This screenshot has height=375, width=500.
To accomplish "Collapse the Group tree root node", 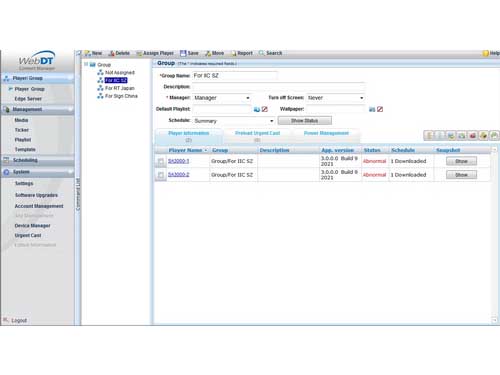I will click(86, 64).
